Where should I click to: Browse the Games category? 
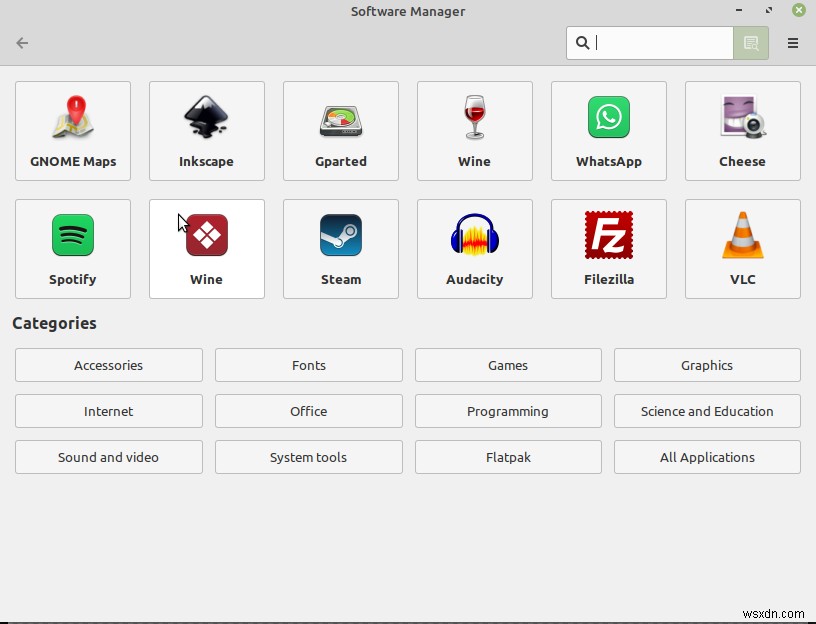pyautogui.click(x=508, y=365)
